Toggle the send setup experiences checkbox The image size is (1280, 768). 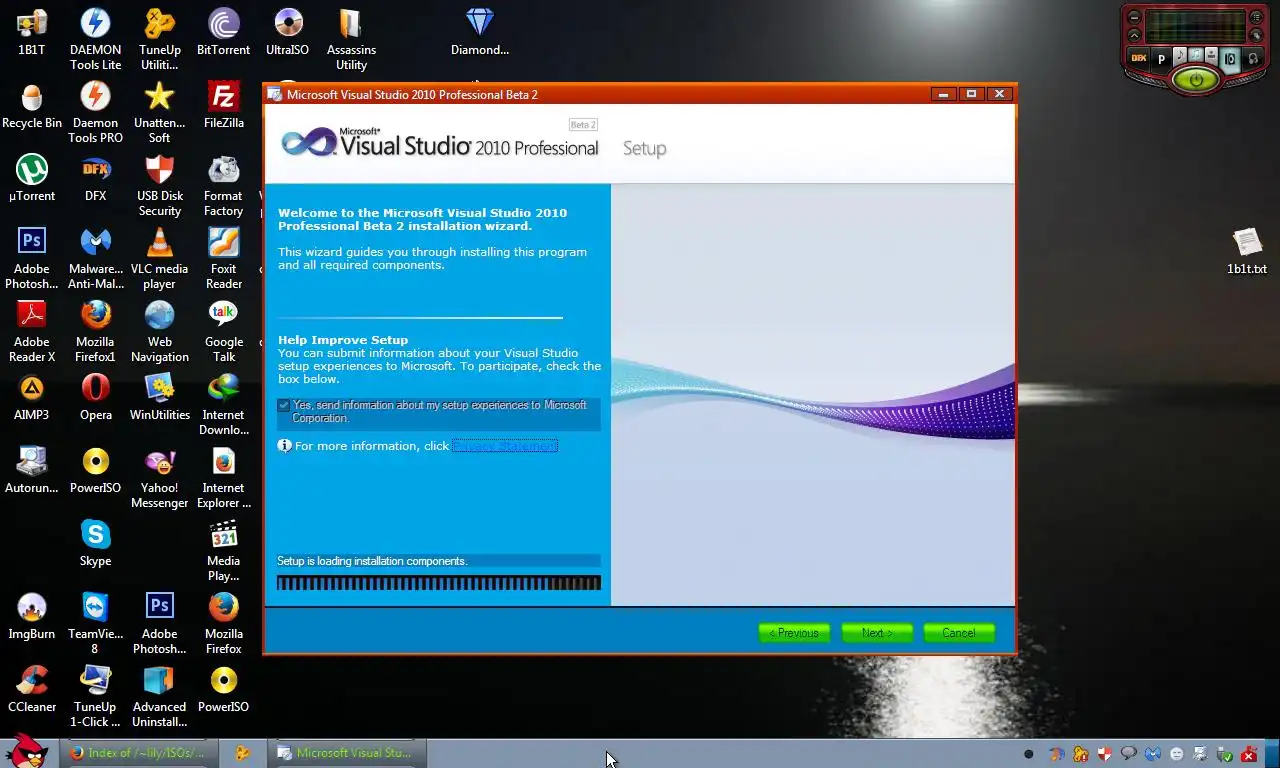(x=284, y=406)
